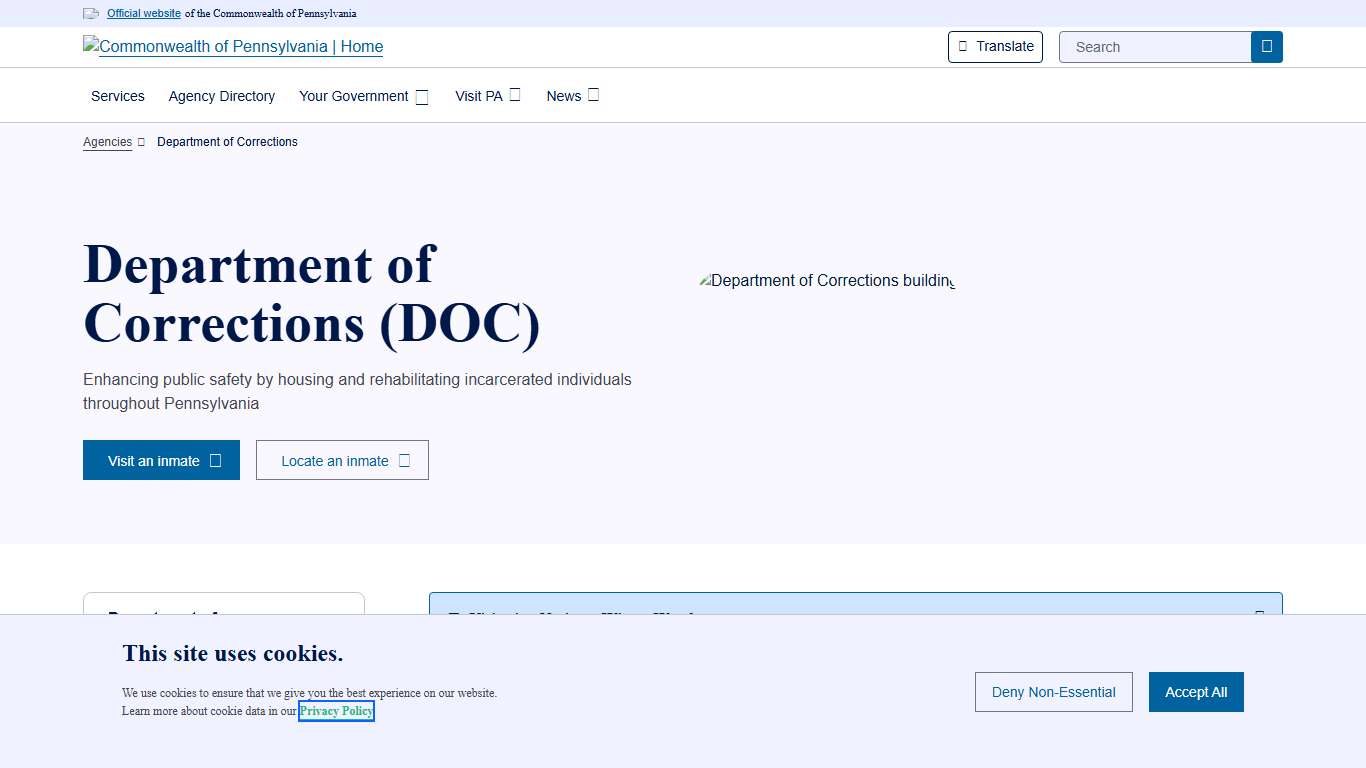Click the Official website link
The width and height of the screenshot is (1366, 768).
144,14
